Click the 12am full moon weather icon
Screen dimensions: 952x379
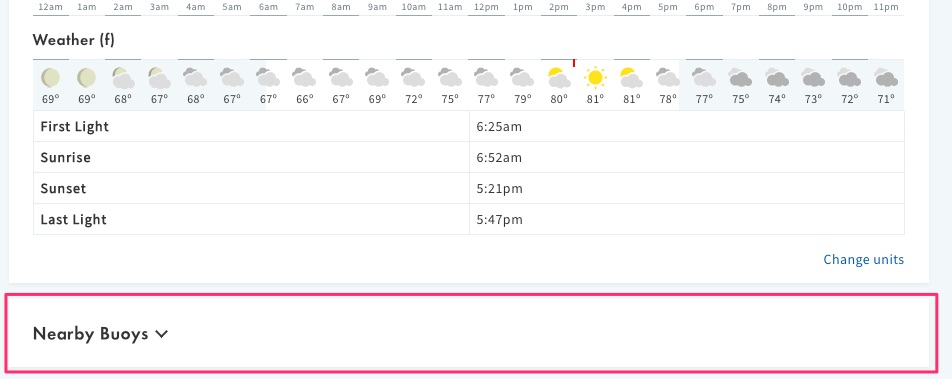click(x=50, y=78)
